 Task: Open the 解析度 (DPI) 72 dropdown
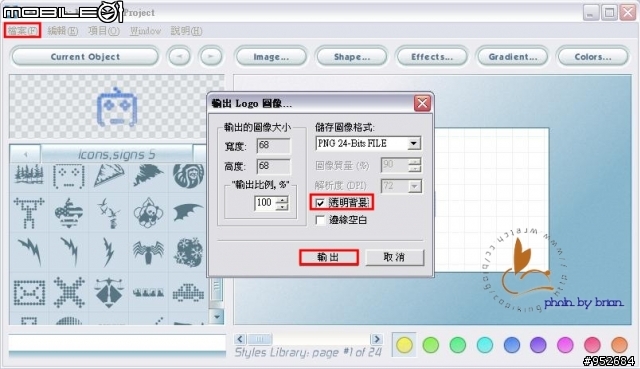pyautogui.click(x=414, y=187)
